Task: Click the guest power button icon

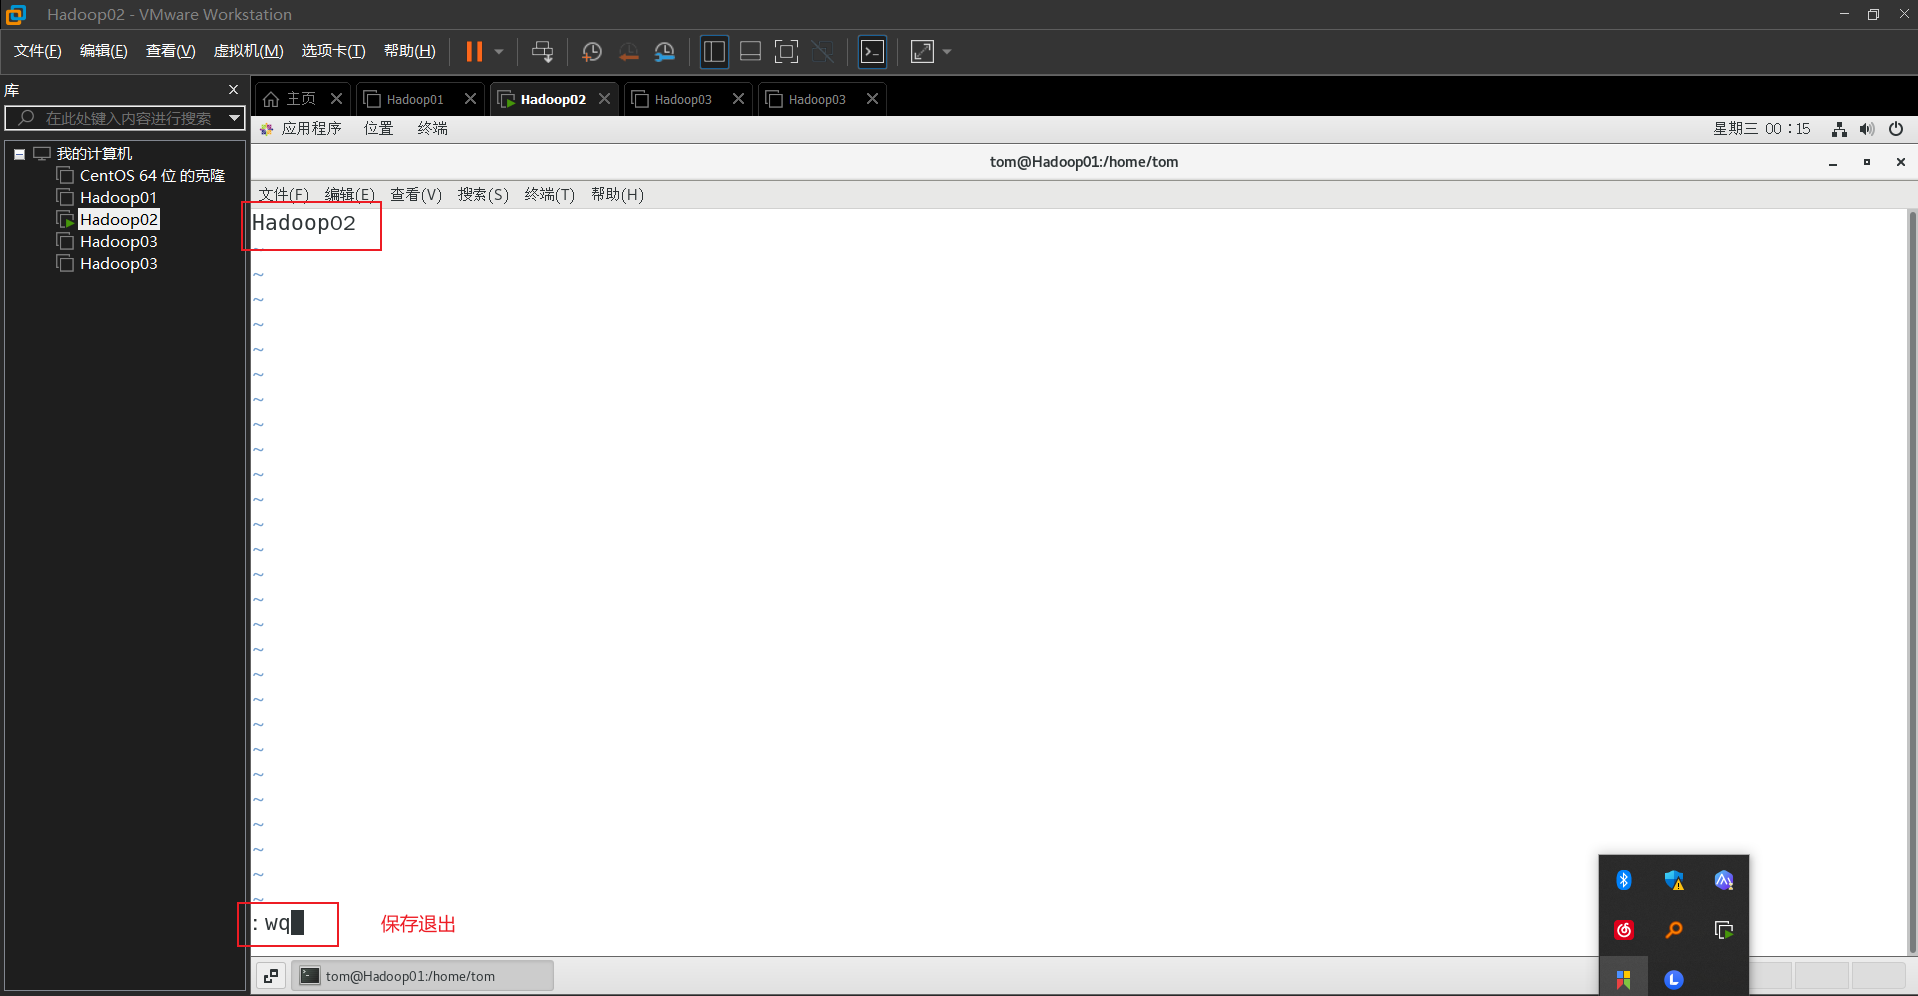Action: click(x=1895, y=129)
